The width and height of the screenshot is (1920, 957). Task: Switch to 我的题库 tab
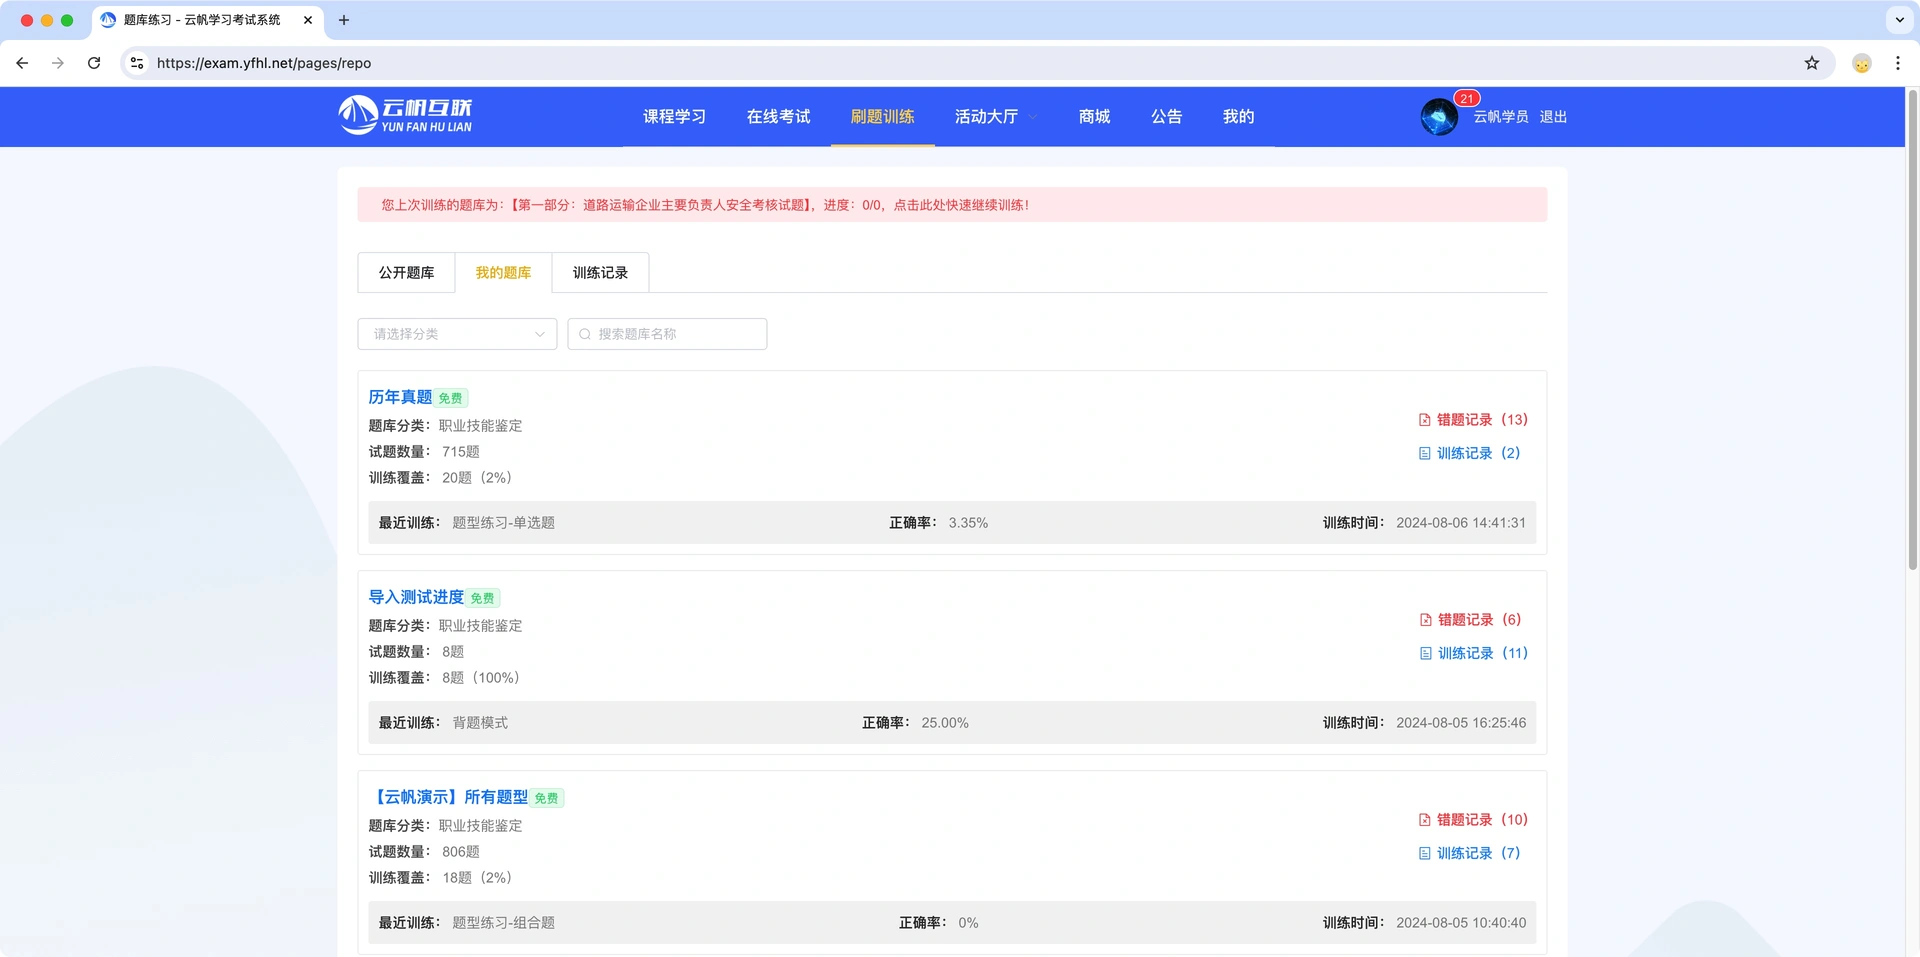(x=503, y=273)
